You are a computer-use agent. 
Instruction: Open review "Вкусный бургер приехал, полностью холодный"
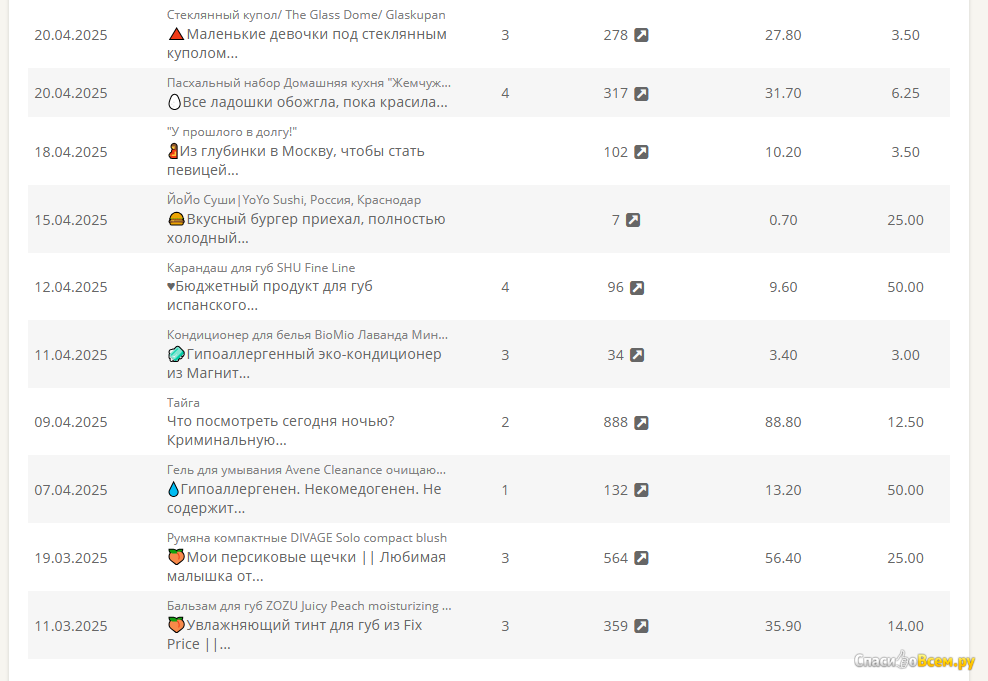pyautogui.click(x=306, y=229)
